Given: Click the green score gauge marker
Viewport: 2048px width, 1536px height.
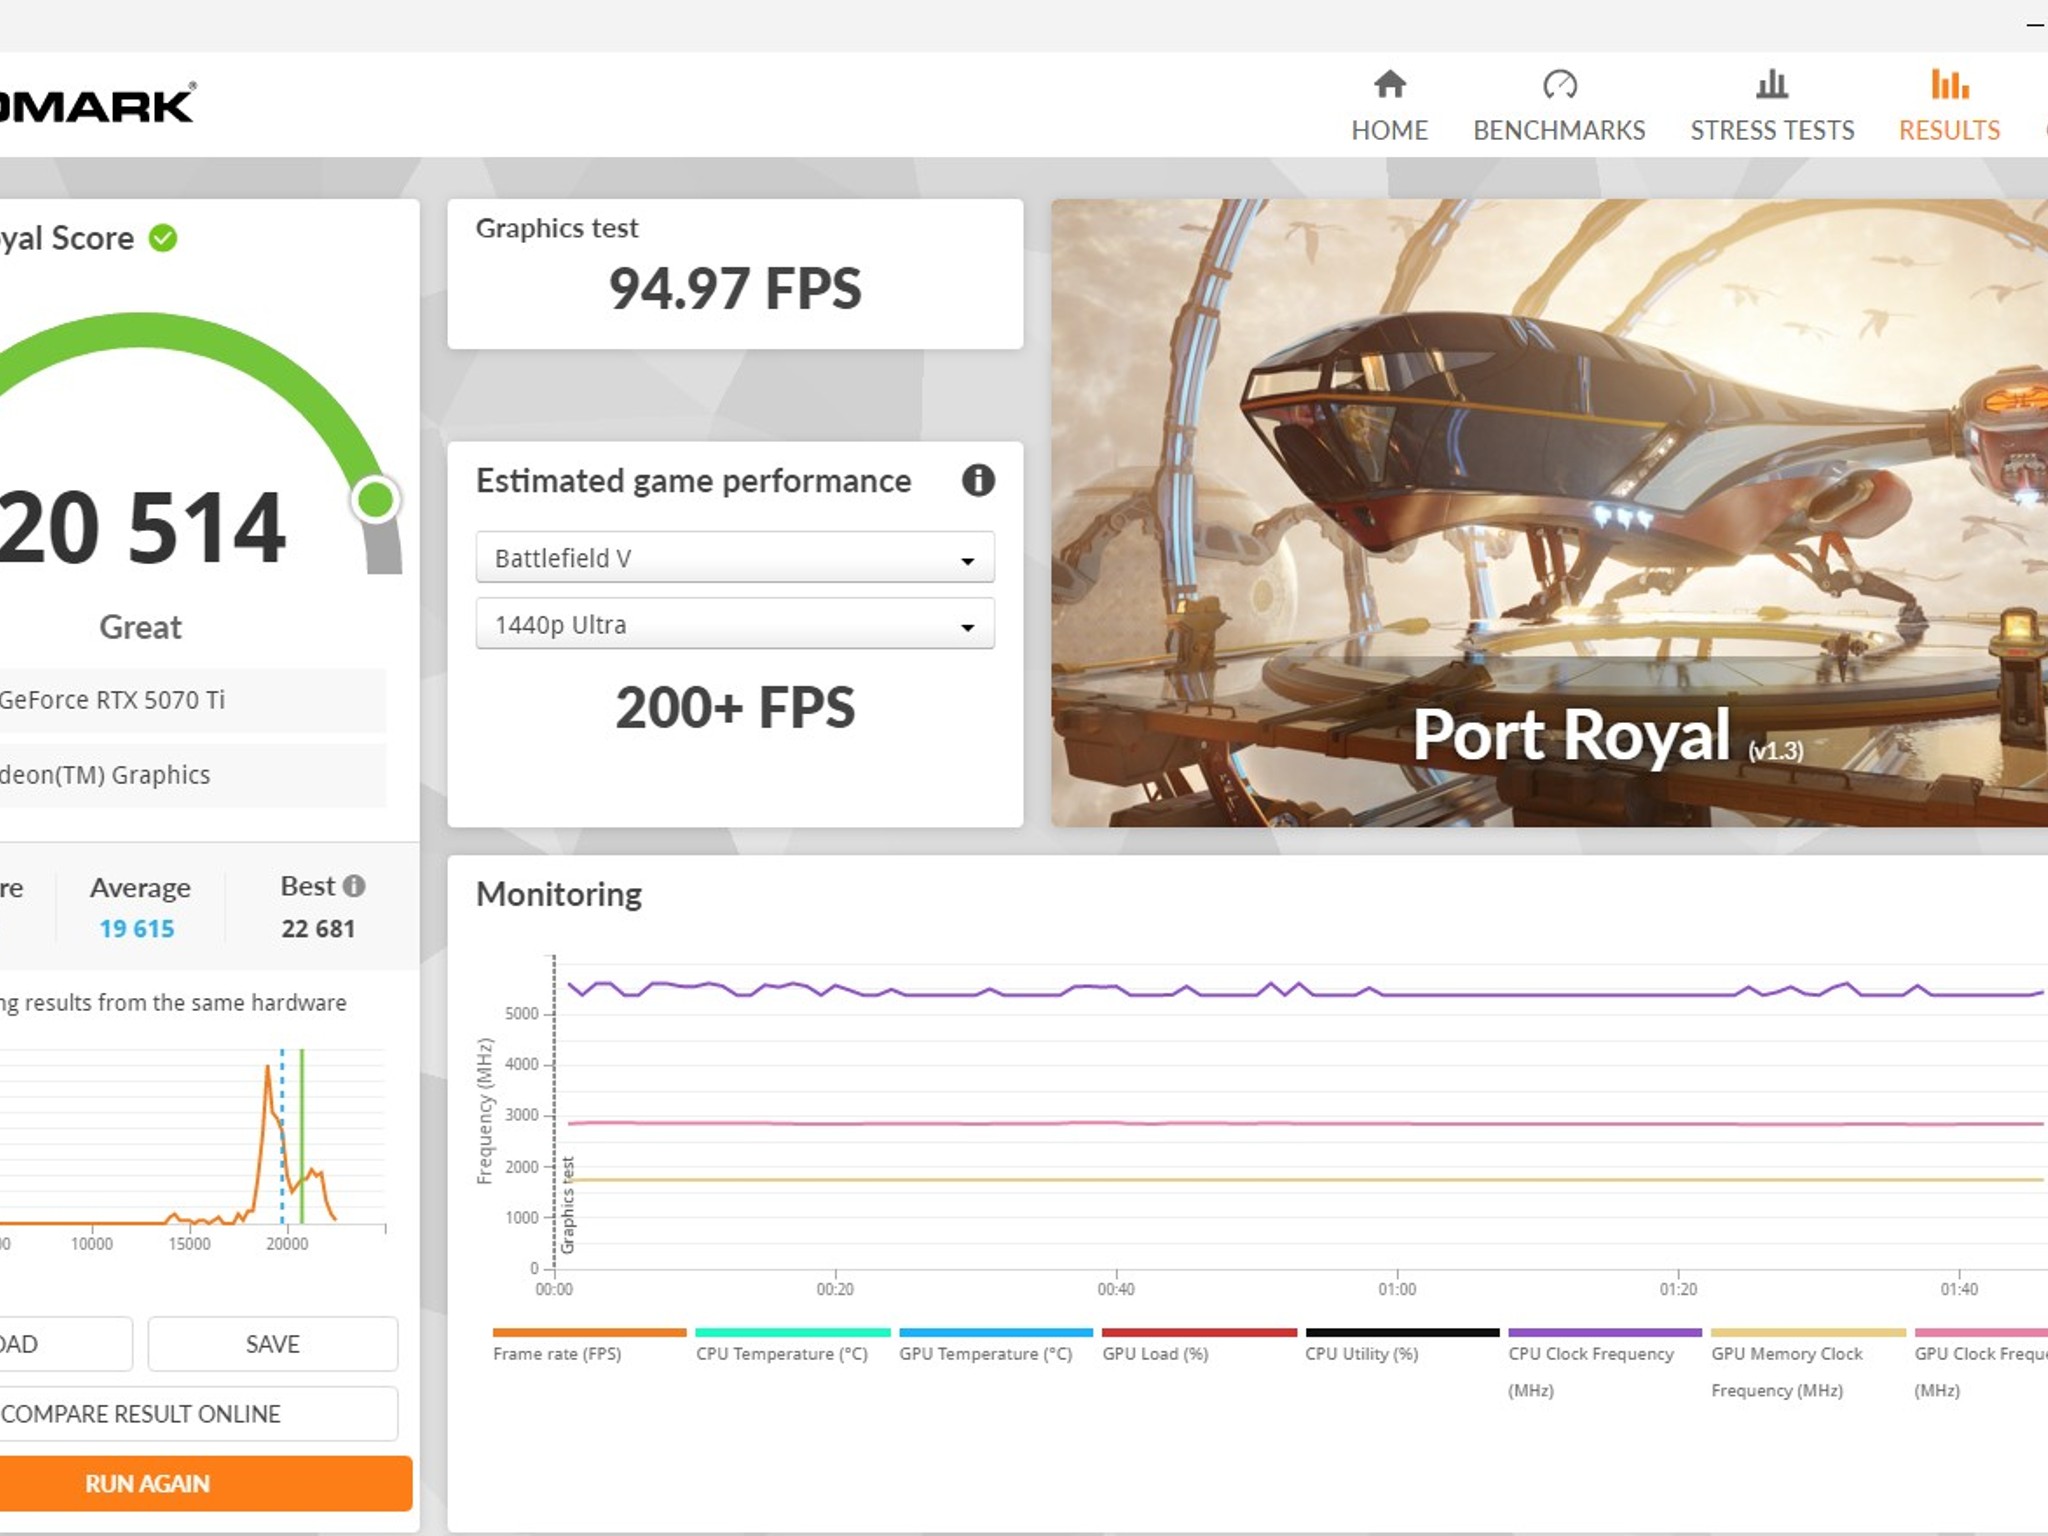Looking at the screenshot, I should 376,499.
